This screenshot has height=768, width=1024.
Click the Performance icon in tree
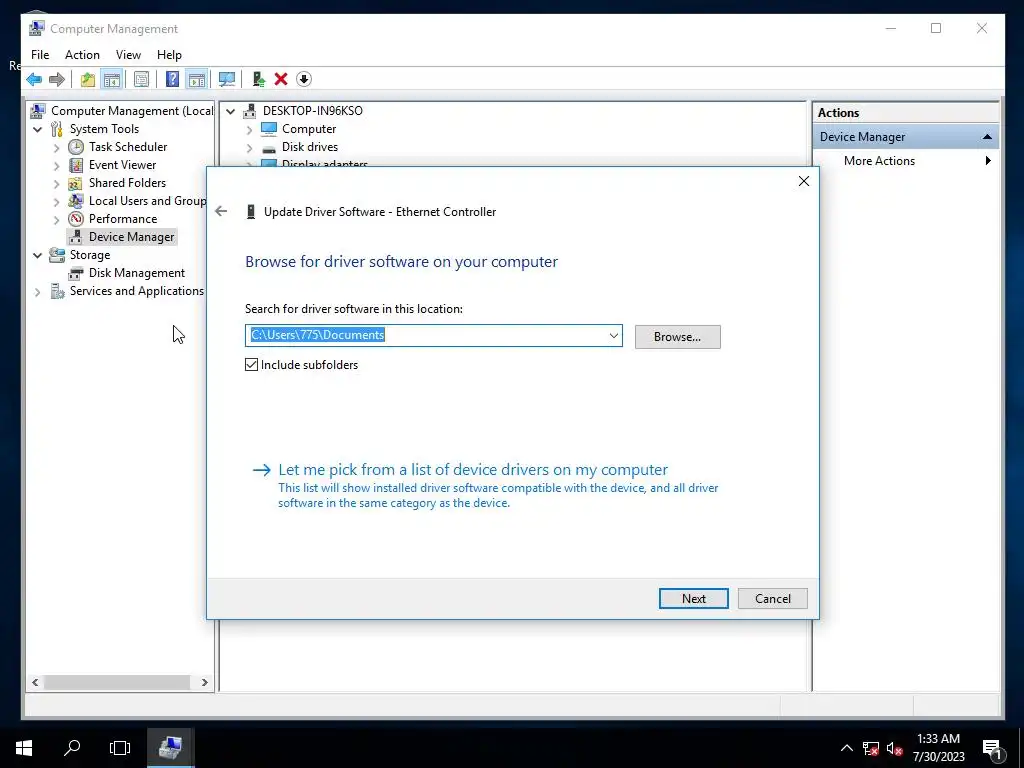pyautogui.click(x=76, y=219)
